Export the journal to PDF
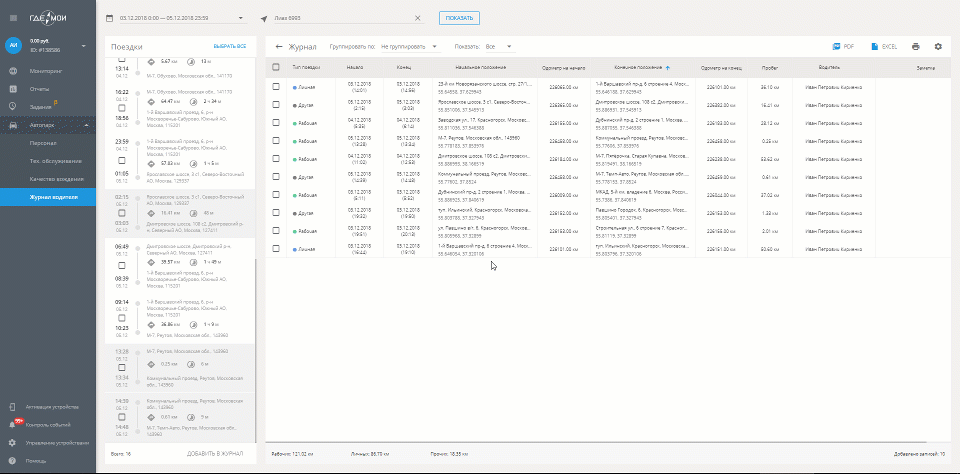 coord(843,47)
